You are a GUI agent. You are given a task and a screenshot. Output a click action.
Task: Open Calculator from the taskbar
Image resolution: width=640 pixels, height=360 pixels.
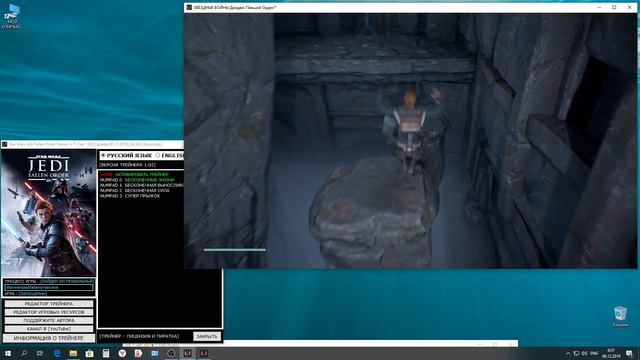pyautogui.click(x=106, y=353)
